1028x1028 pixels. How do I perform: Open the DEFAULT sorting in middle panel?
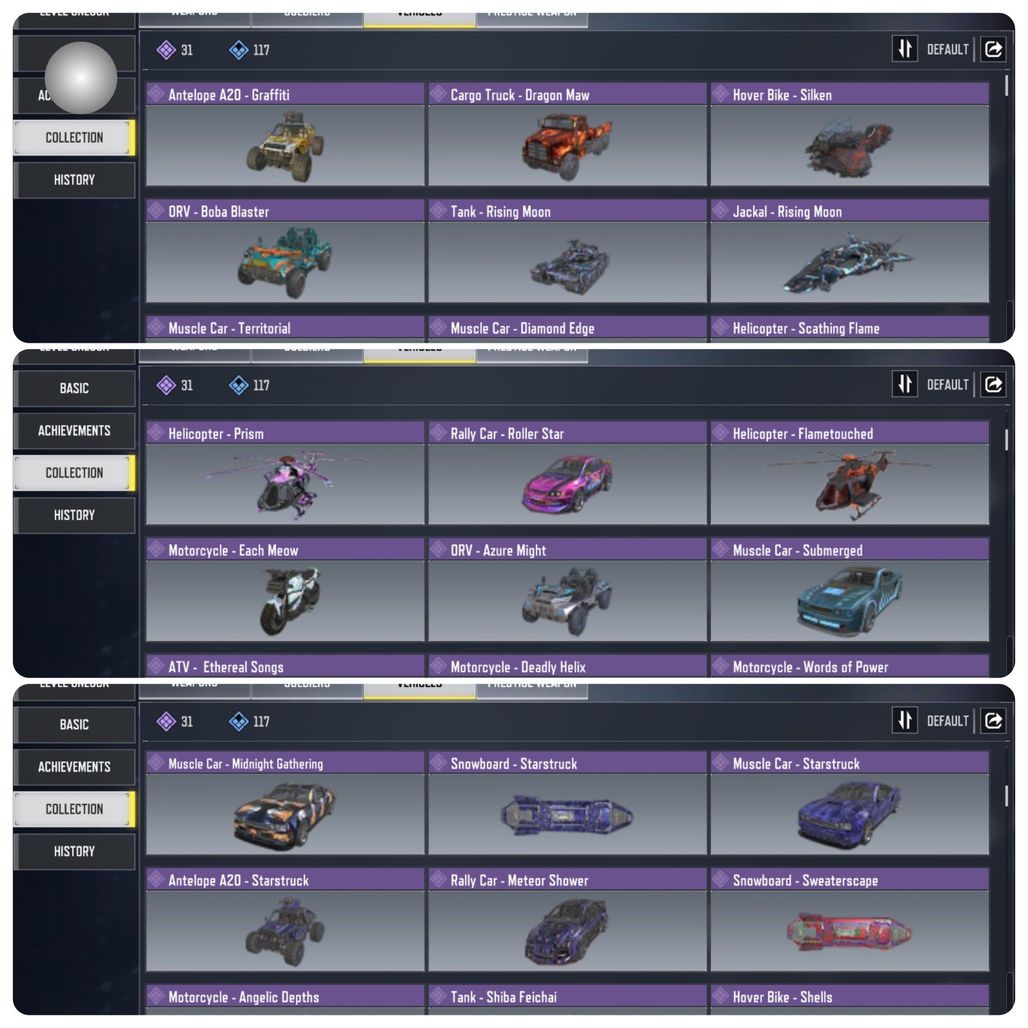point(947,384)
